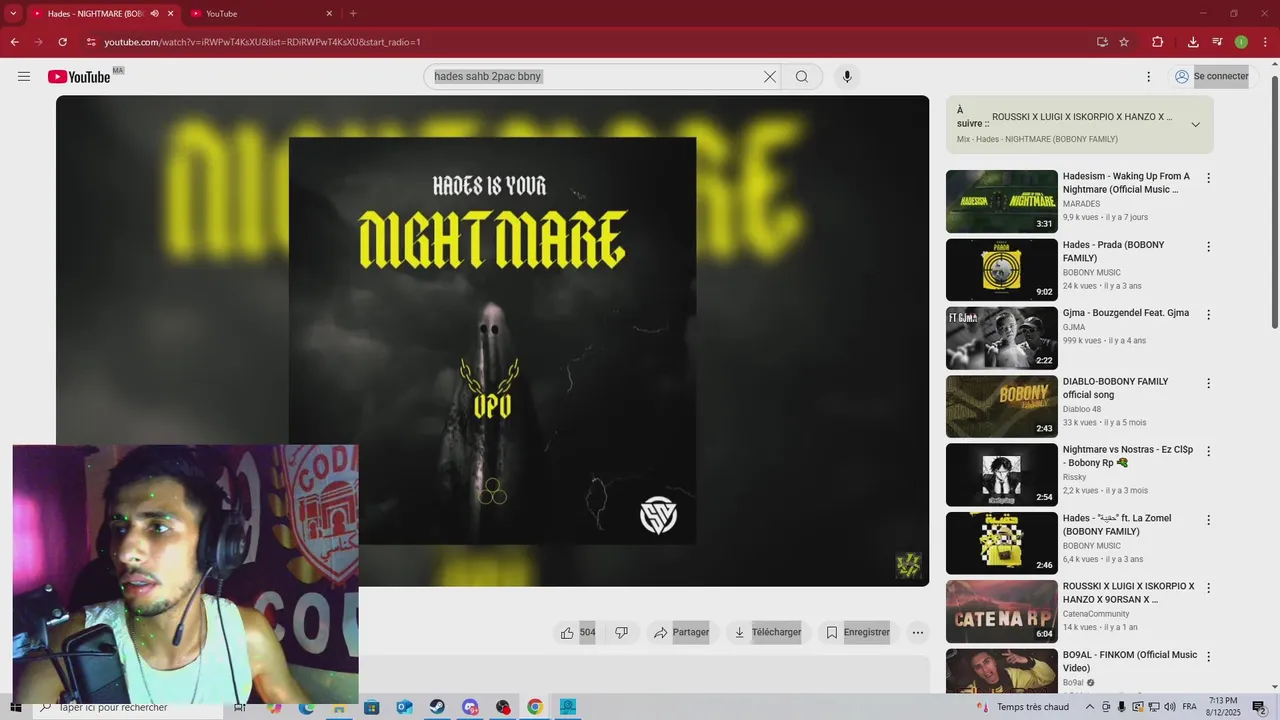Image resolution: width=1280 pixels, height=720 pixels.
Task: Play the Hadesism Waking Up thumbnail
Action: click(1002, 202)
